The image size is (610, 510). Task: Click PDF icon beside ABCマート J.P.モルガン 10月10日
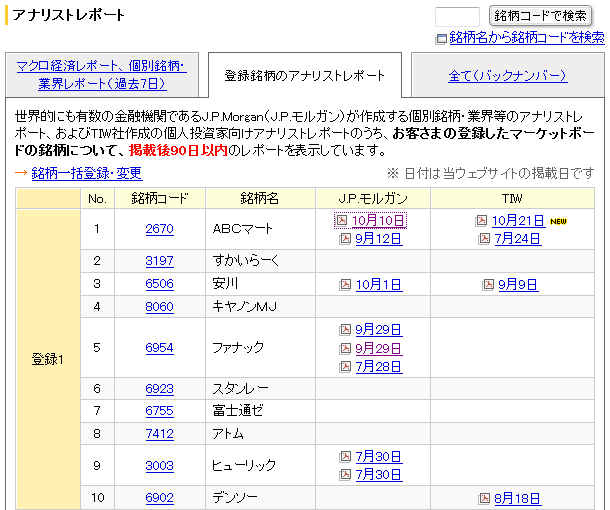point(341,221)
